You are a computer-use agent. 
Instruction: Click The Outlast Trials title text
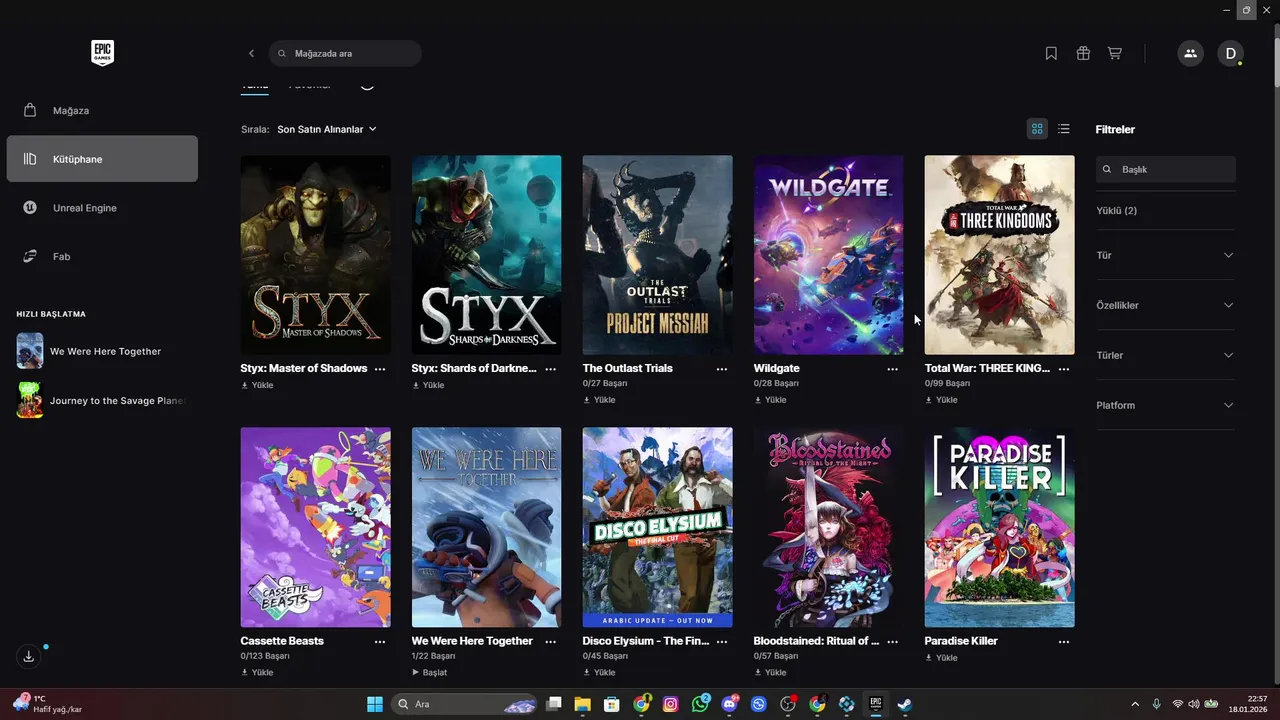click(627, 368)
